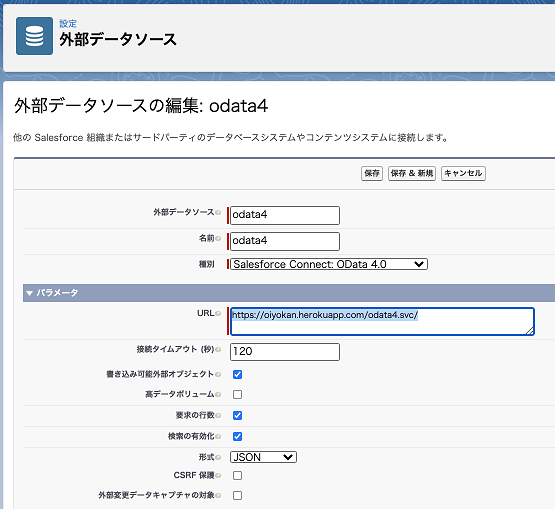Viewport: 555px width, 509px height.
Task: Click the キャンセル button
Action: (463, 173)
